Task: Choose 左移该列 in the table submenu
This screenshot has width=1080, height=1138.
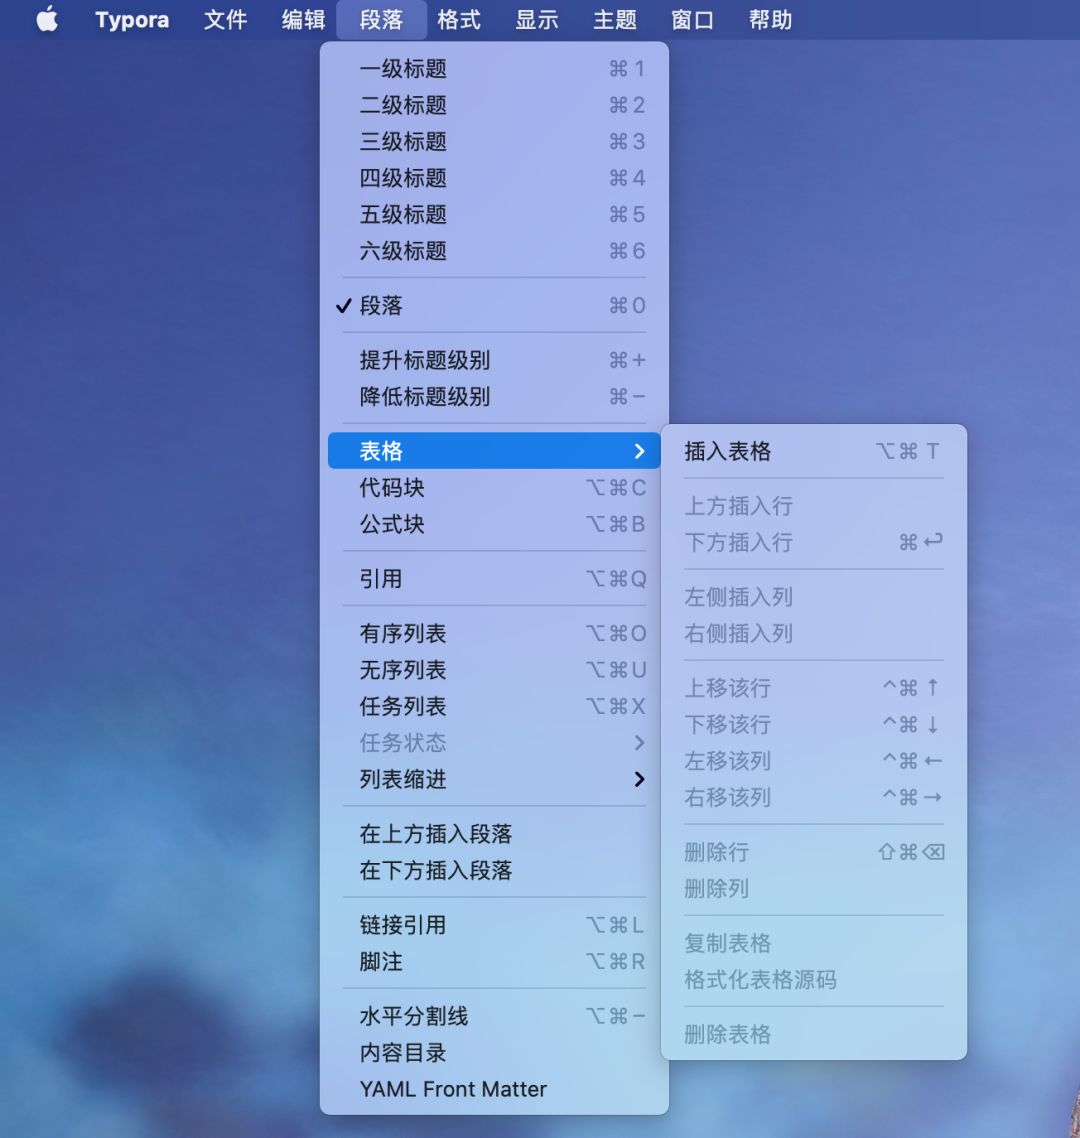Action: pyautogui.click(x=814, y=761)
